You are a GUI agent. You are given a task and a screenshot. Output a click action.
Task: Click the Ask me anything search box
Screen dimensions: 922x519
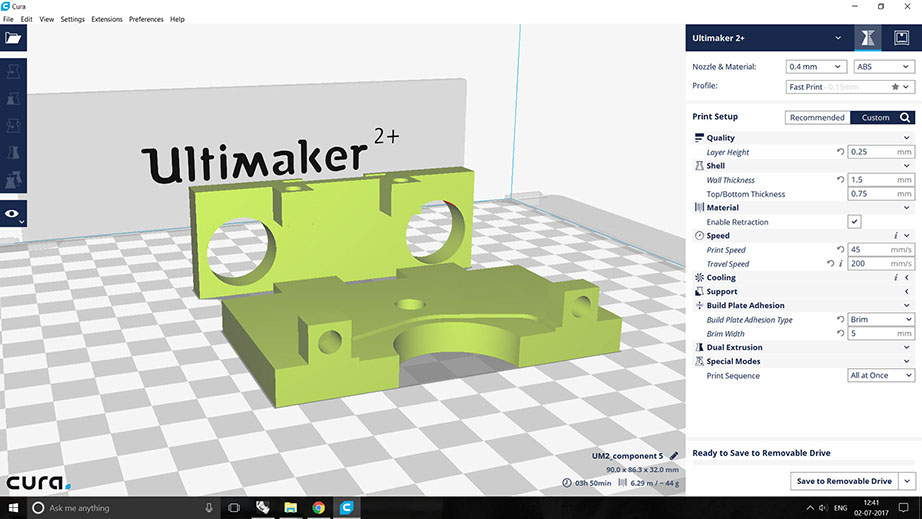coord(123,508)
